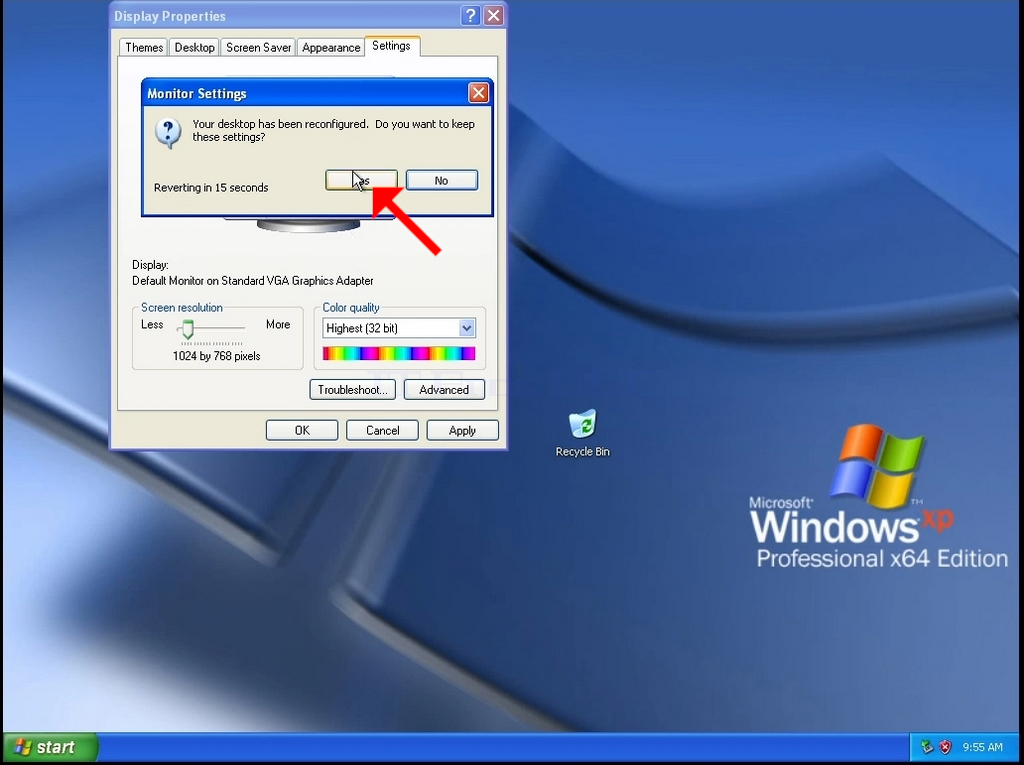Cancel the Display Properties dialog
The image size is (1024, 765).
tap(383, 431)
